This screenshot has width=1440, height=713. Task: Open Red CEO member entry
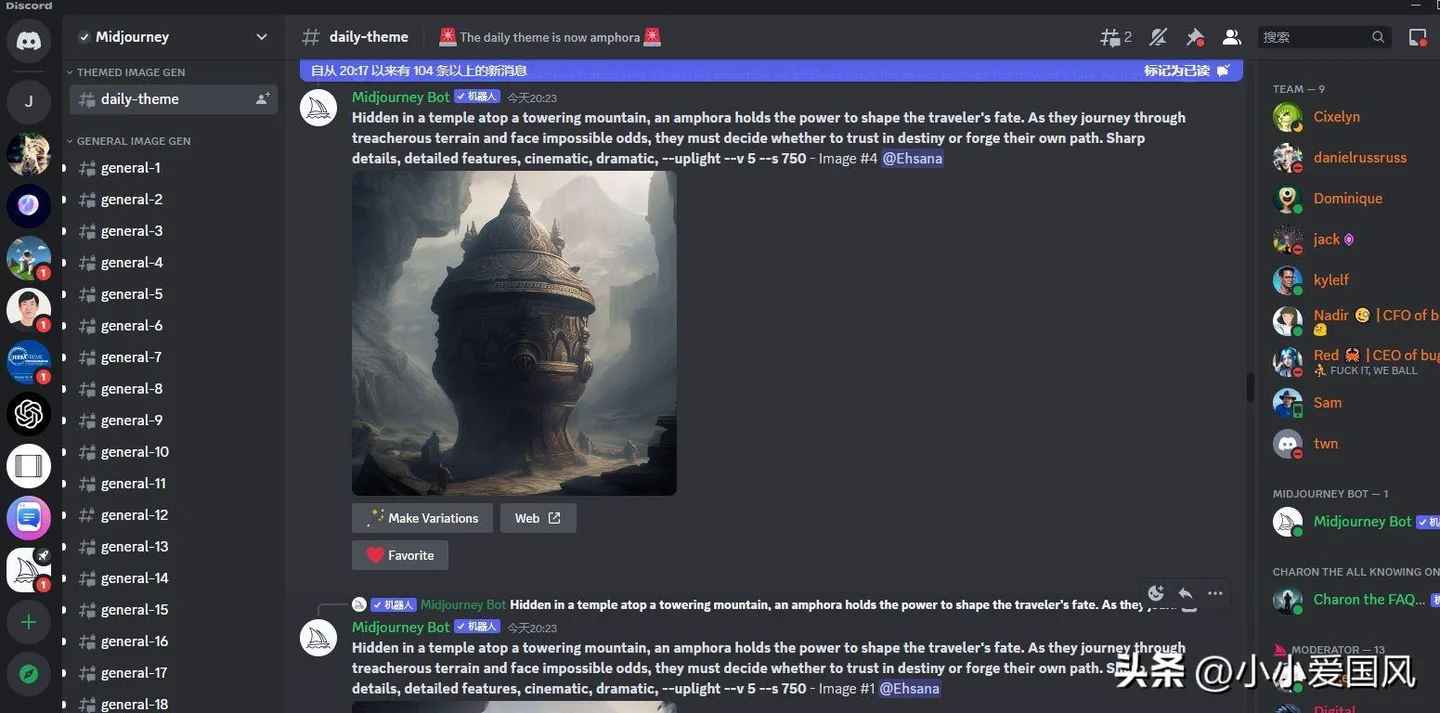[x=1355, y=362]
